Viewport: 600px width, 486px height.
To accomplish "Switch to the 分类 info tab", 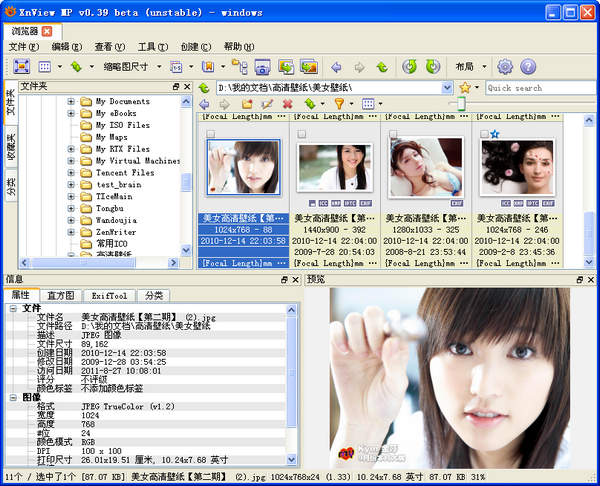I will (x=154, y=295).
